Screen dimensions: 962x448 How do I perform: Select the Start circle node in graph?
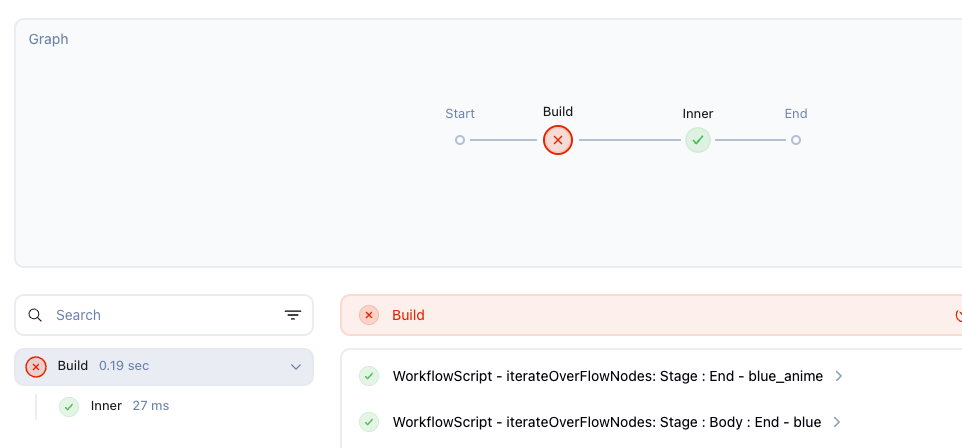pyautogui.click(x=460, y=140)
